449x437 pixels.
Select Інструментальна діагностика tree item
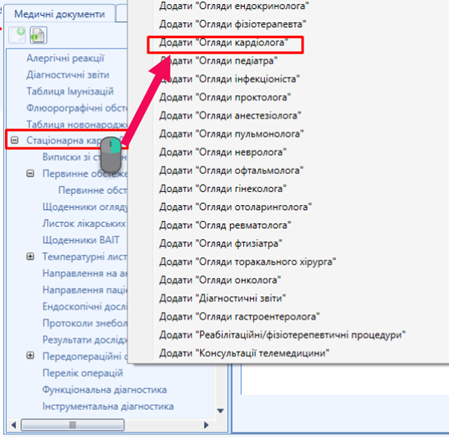point(108,406)
